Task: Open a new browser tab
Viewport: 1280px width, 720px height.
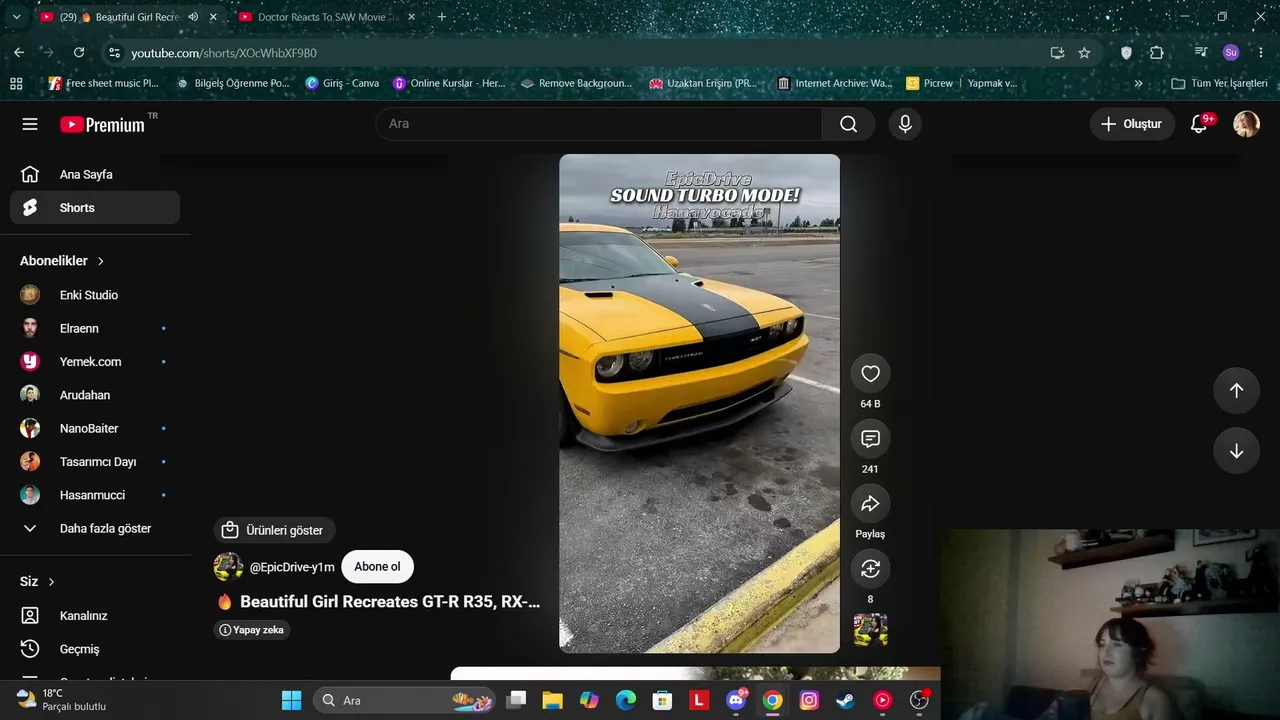Action: 442,17
